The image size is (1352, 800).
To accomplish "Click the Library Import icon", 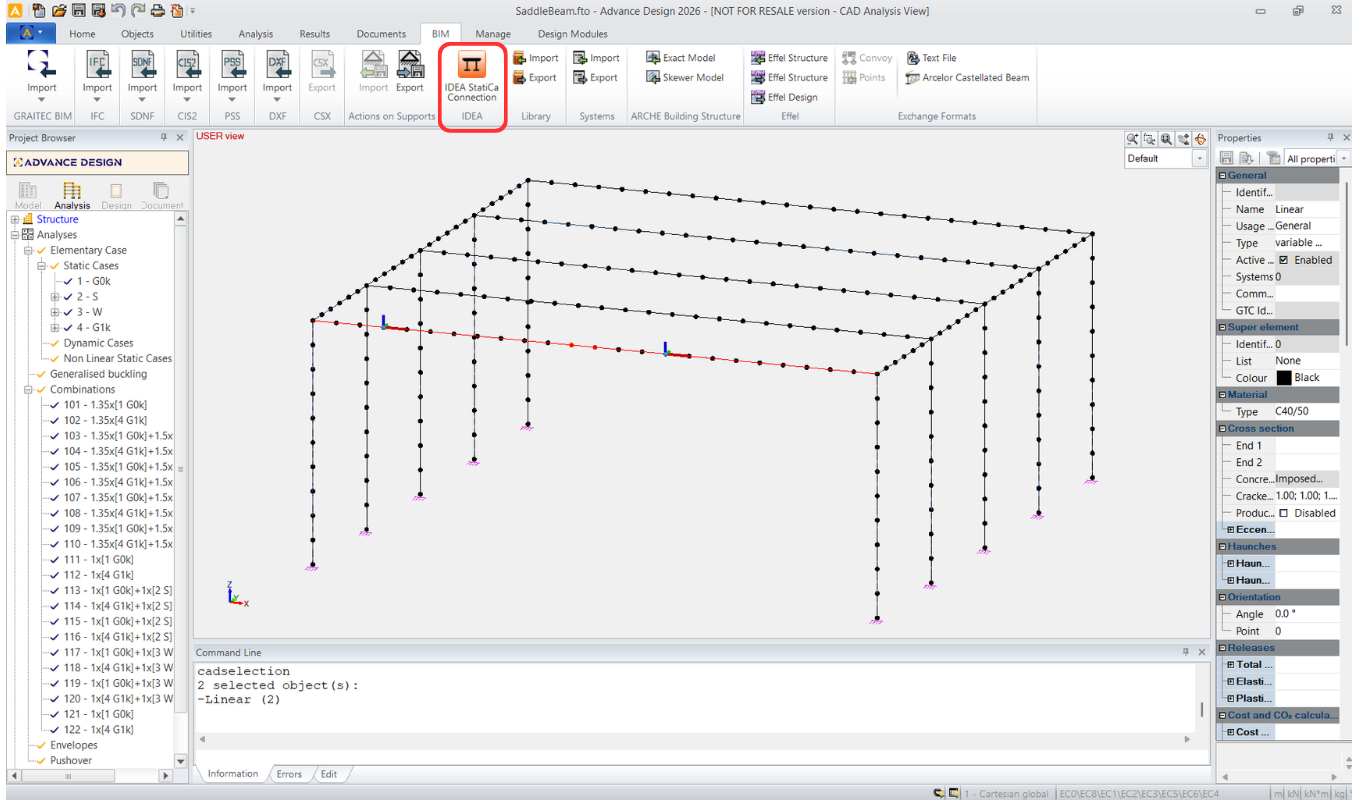I will (520, 58).
